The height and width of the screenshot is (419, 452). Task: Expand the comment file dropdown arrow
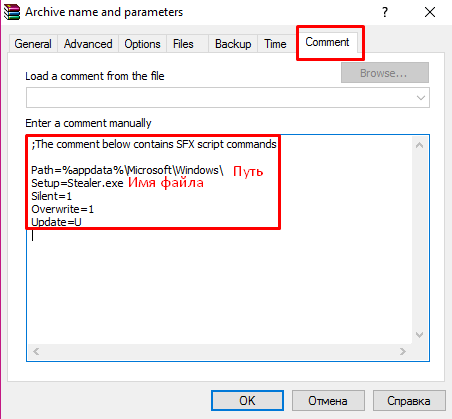pyautogui.click(x=421, y=98)
